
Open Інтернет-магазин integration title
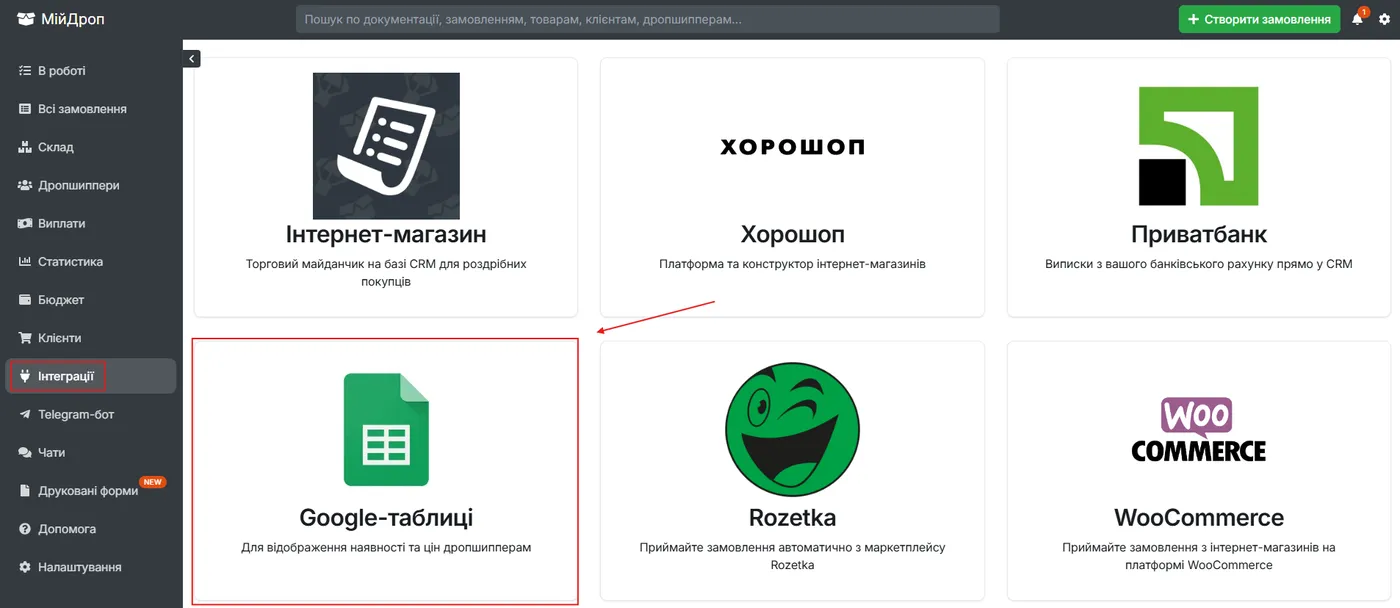click(x=386, y=234)
